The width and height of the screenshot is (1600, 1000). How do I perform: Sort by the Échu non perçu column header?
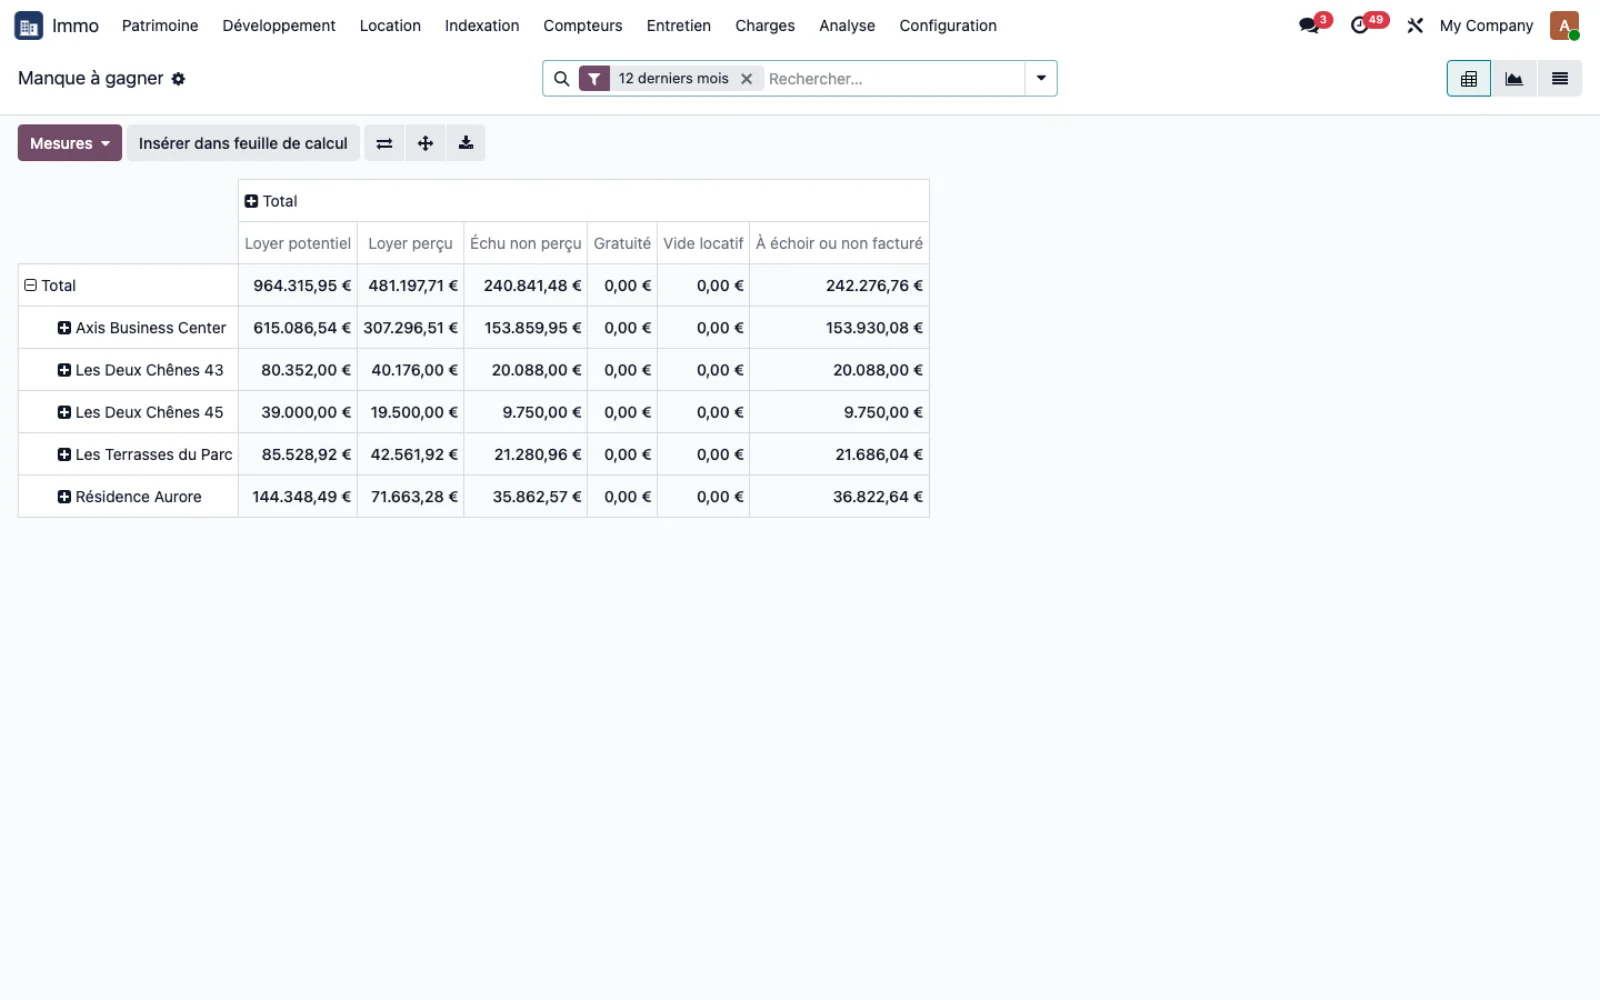pos(526,243)
